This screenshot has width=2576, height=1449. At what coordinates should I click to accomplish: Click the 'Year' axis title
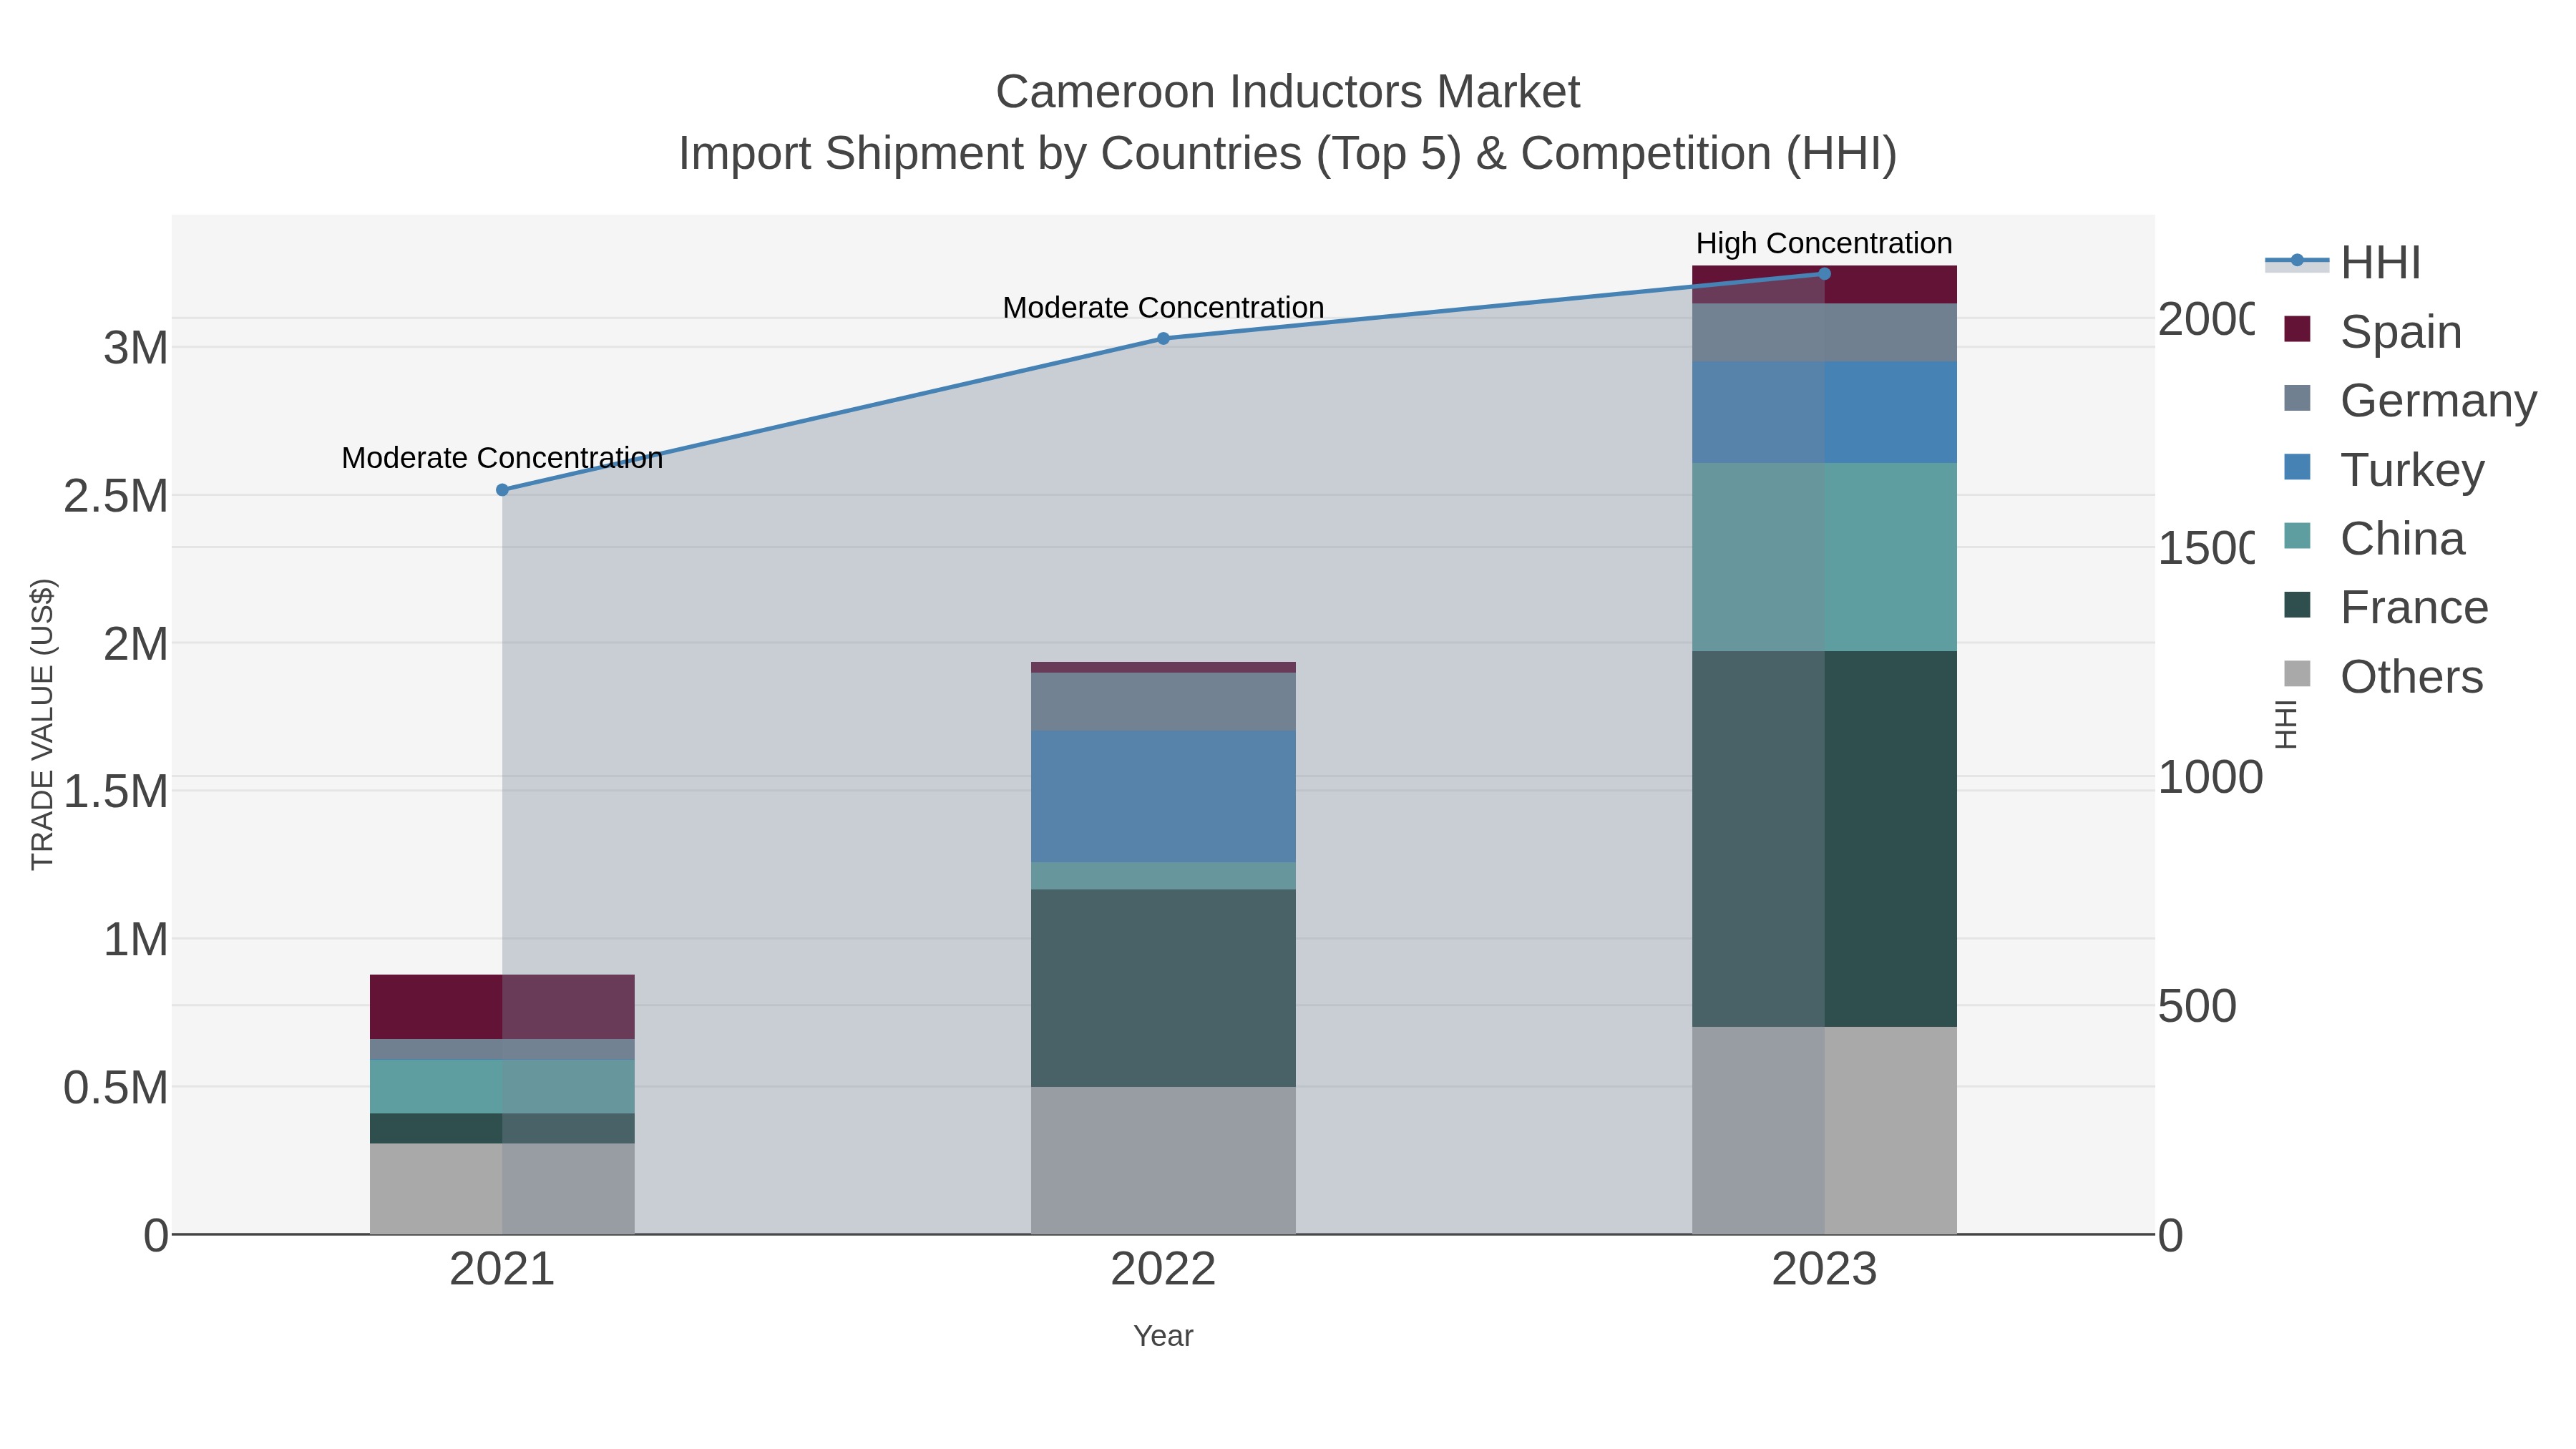coord(1163,1336)
